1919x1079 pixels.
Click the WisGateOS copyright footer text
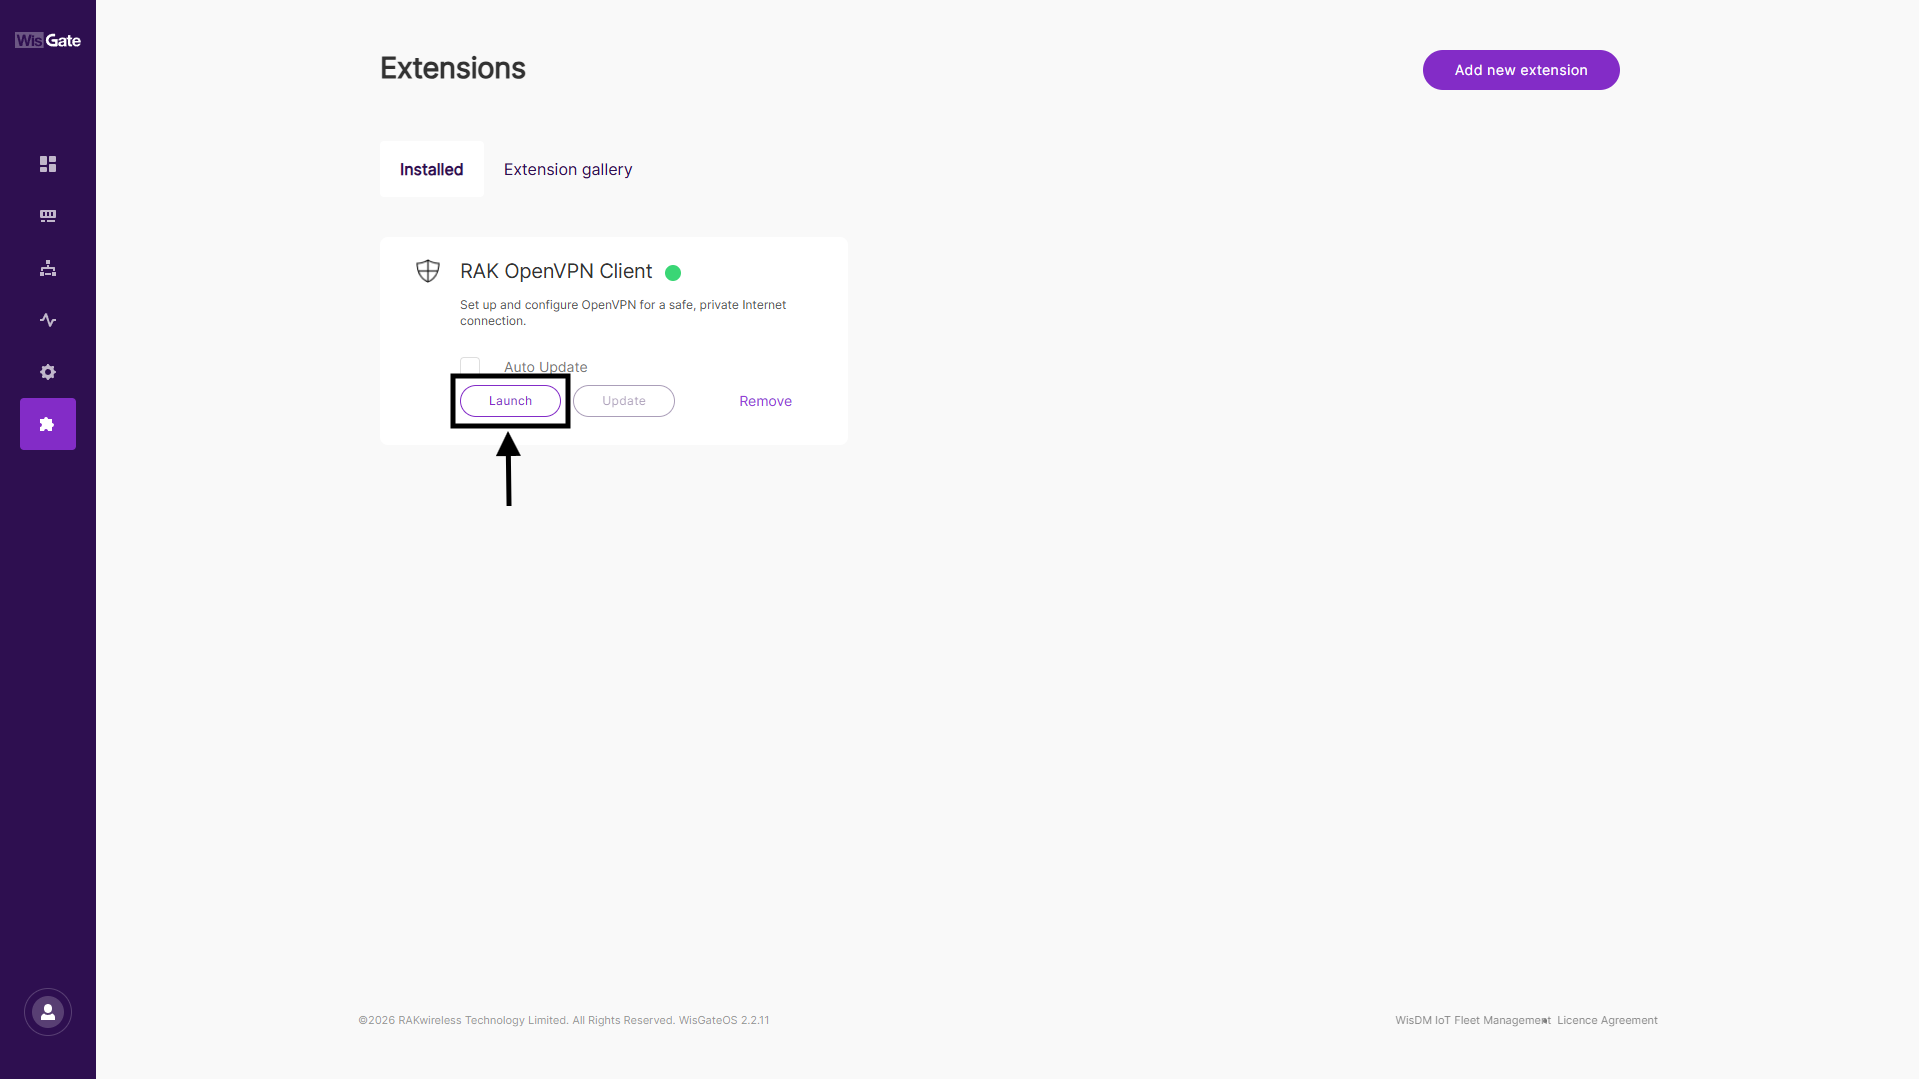coord(564,1020)
